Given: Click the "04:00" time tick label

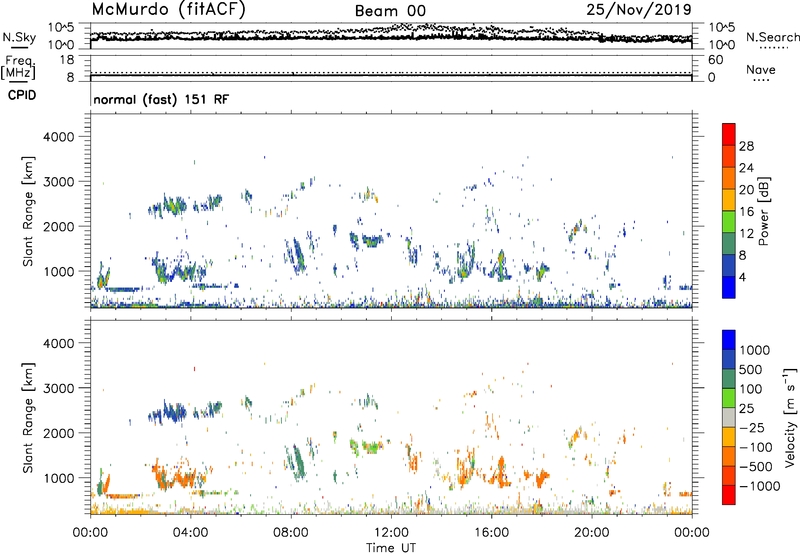Looking at the screenshot, I should coord(190,533).
